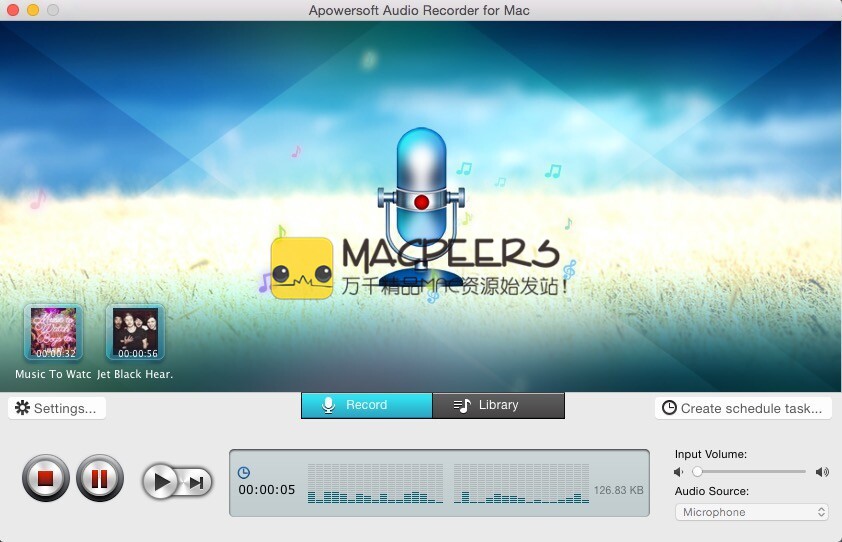Play the recorded audio
The height and width of the screenshot is (542, 842).
[x=161, y=481]
